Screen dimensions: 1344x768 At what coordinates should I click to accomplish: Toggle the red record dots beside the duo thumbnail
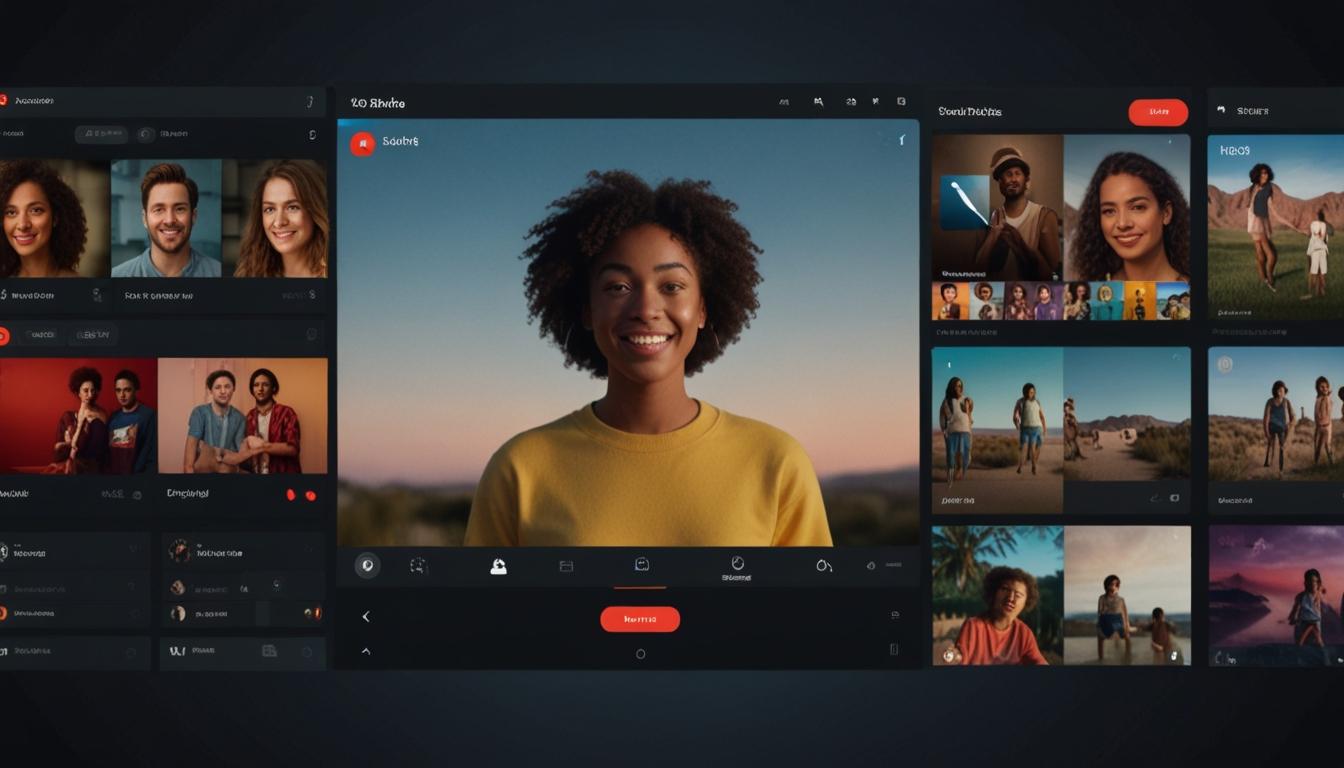coord(300,495)
